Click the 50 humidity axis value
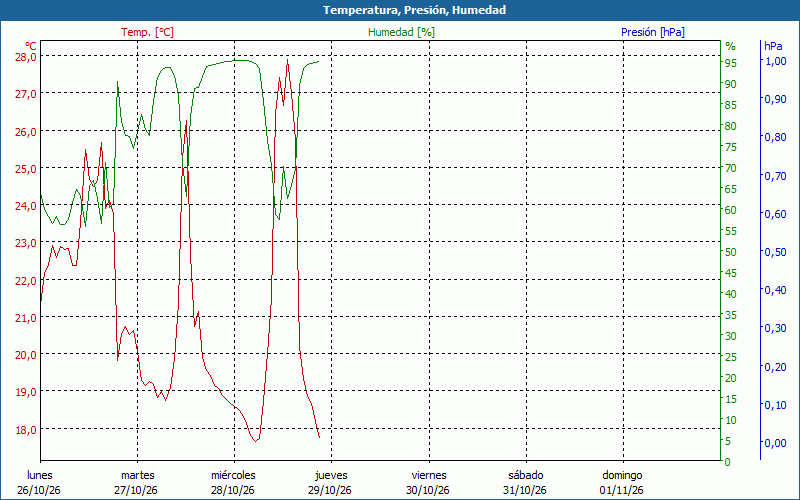The width and height of the screenshot is (800, 500). 730,252
